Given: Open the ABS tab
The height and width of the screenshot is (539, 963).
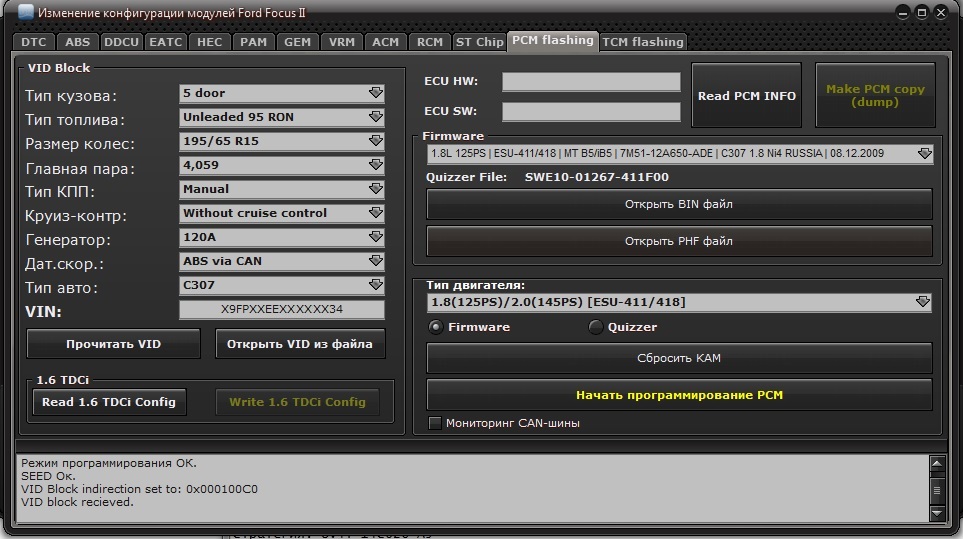Looking at the screenshot, I should (x=77, y=42).
